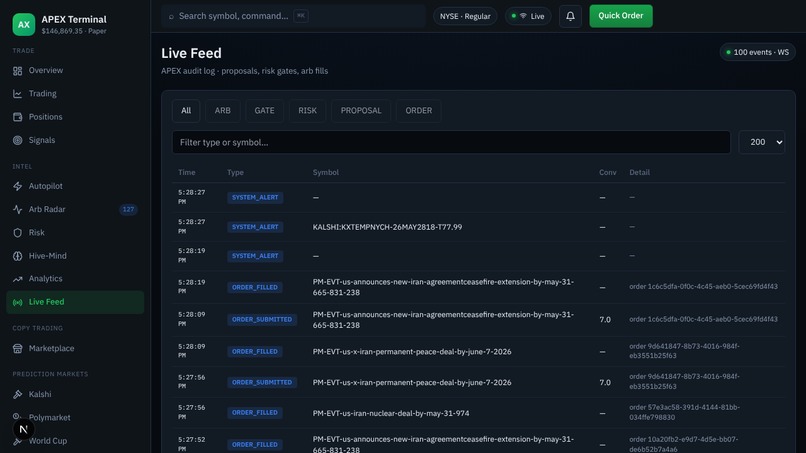Click the Detail column header
The image size is (806, 453).
click(639, 172)
